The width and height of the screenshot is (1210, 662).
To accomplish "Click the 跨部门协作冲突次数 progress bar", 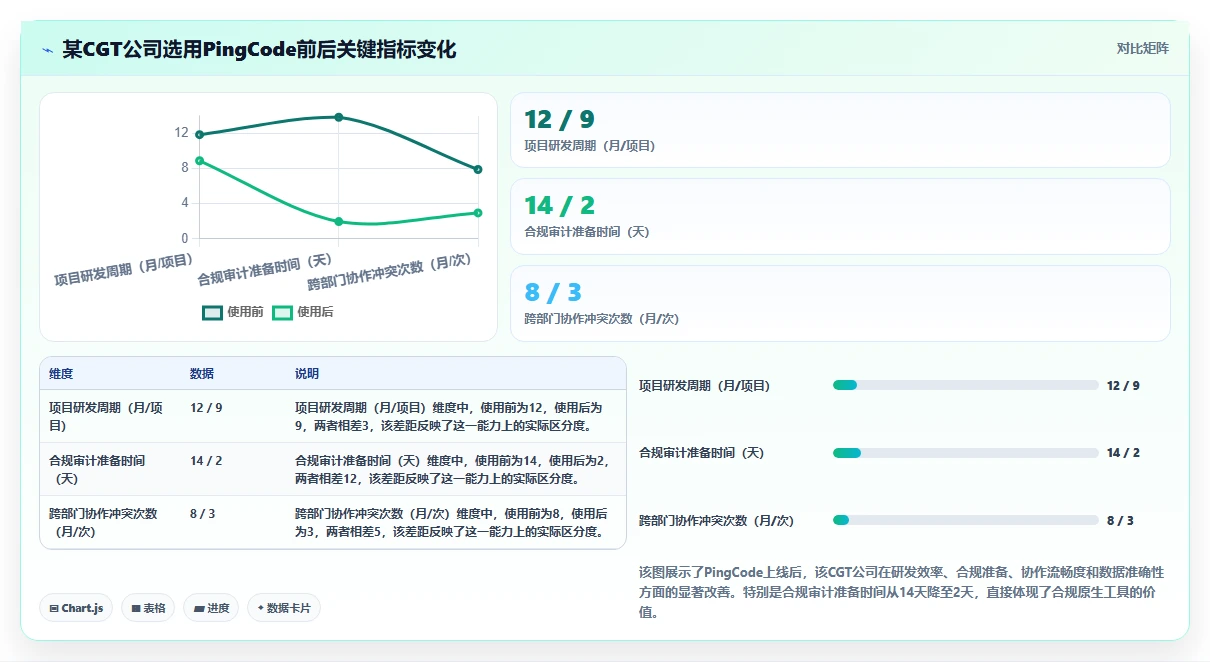I will tap(966, 520).
